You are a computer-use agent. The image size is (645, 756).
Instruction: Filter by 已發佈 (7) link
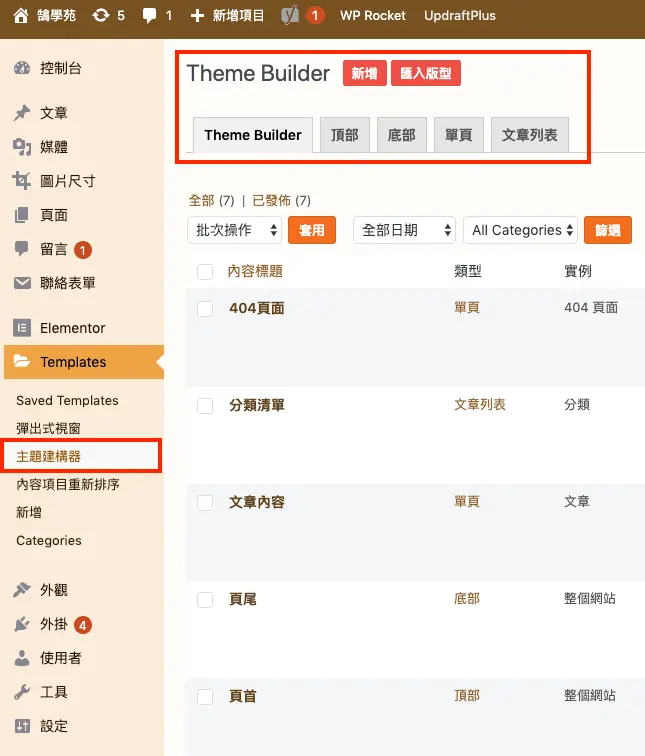(282, 200)
